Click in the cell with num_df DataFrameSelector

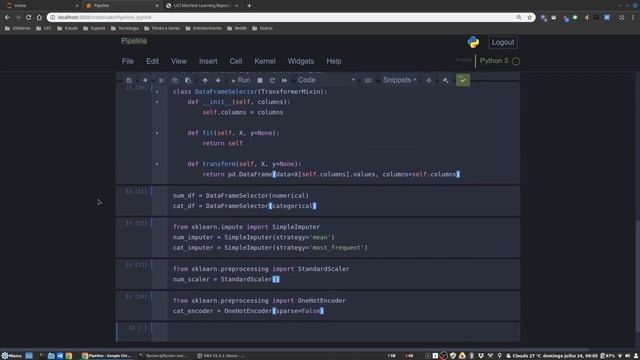click(x=344, y=201)
